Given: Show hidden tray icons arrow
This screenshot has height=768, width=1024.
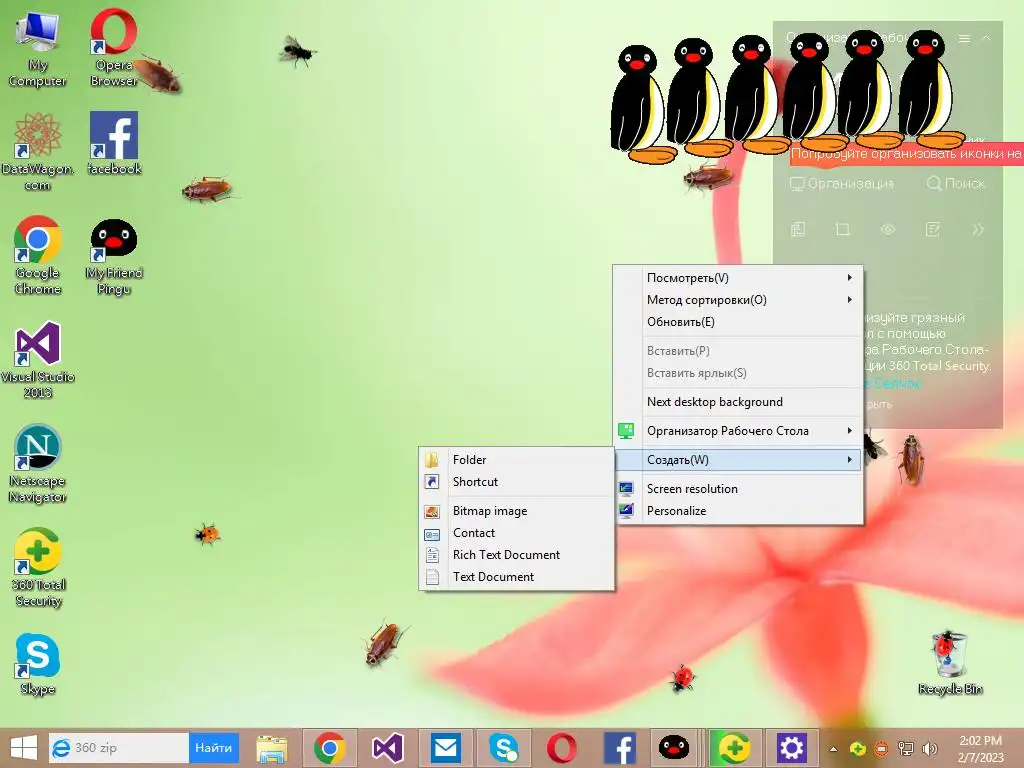Looking at the screenshot, I should tap(833, 749).
